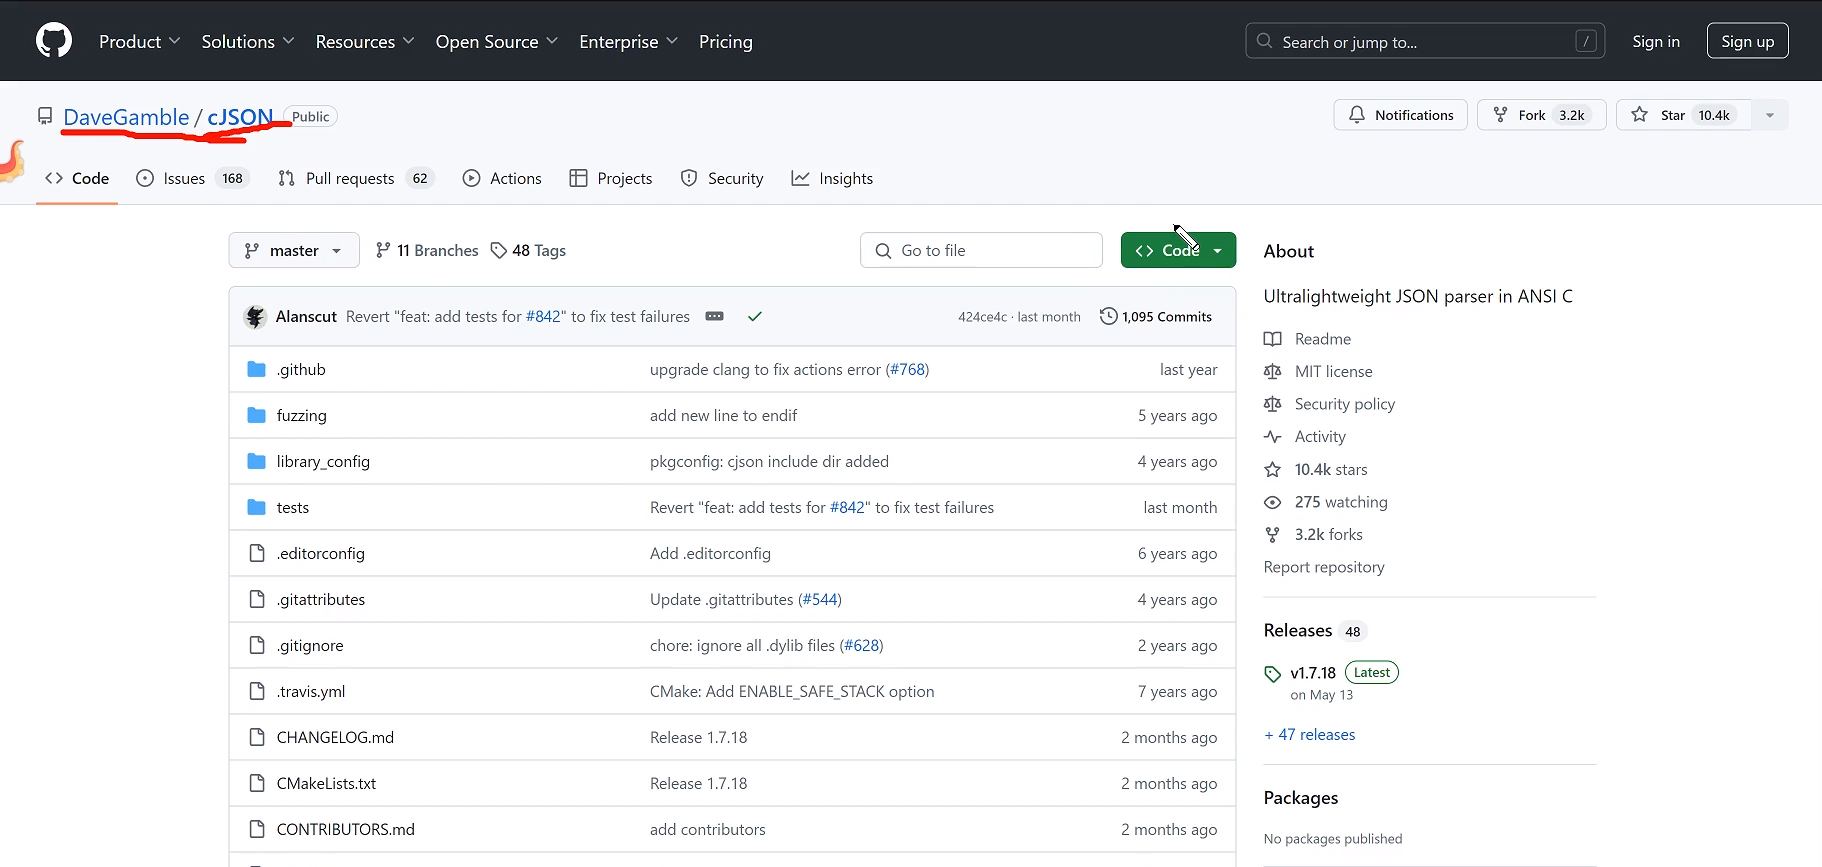
Task: Click the Security policy scale icon
Action: 1272,404
